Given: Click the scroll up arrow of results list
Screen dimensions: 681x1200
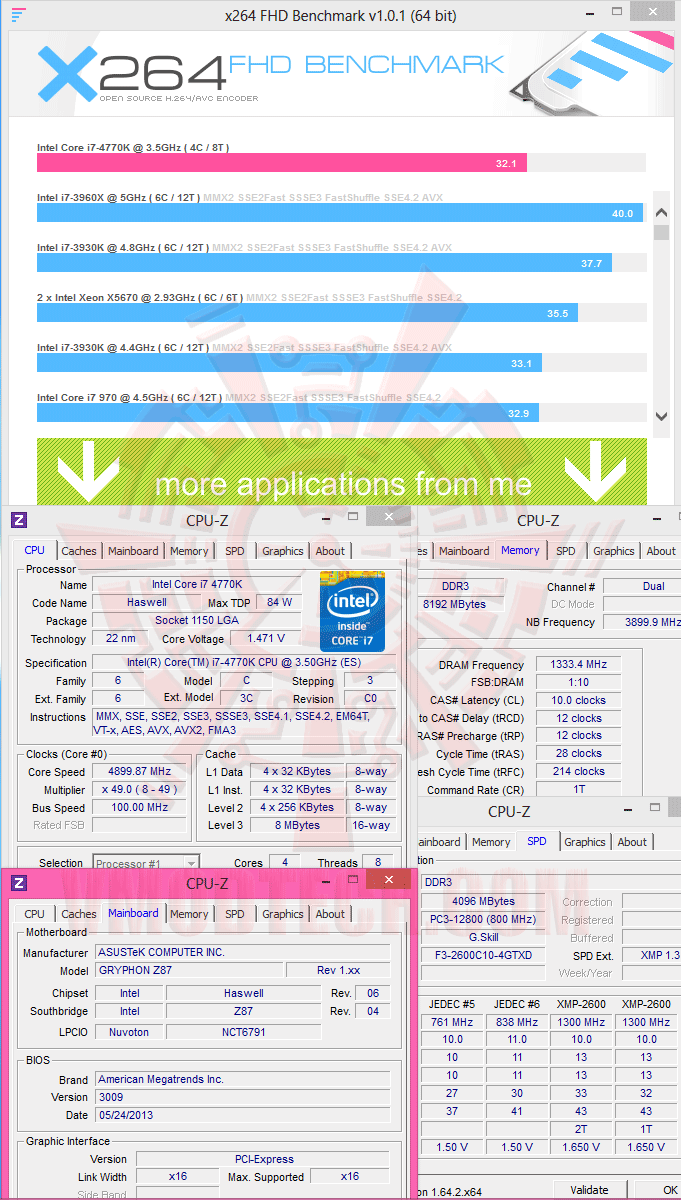Looking at the screenshot, I should [661, 212].
